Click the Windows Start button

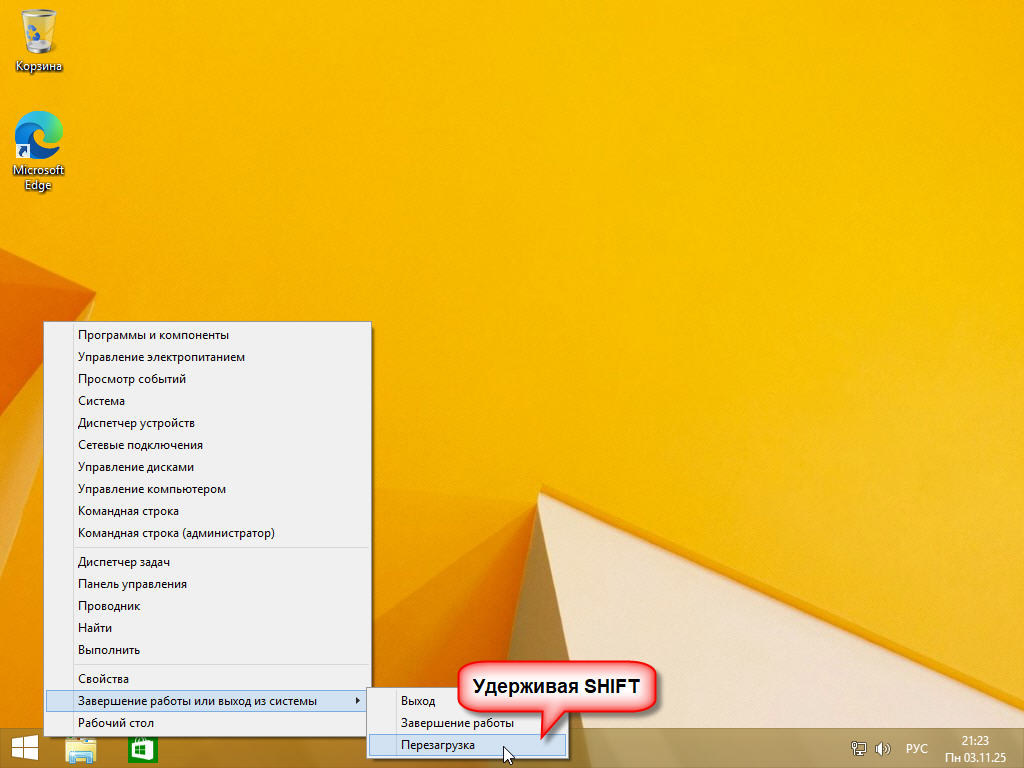(24, 748)
